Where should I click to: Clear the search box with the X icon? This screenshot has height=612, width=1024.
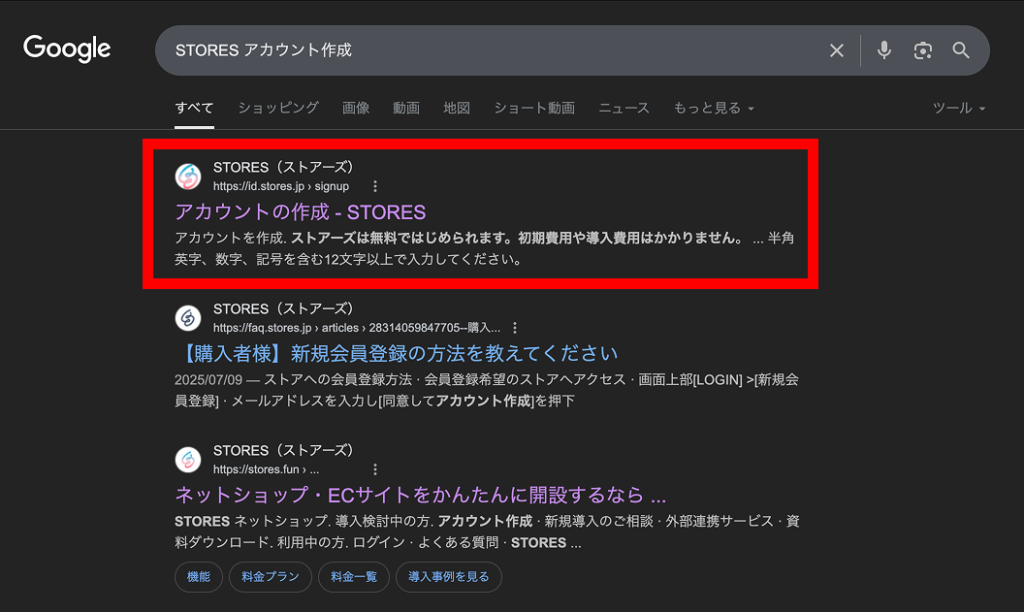837,50
